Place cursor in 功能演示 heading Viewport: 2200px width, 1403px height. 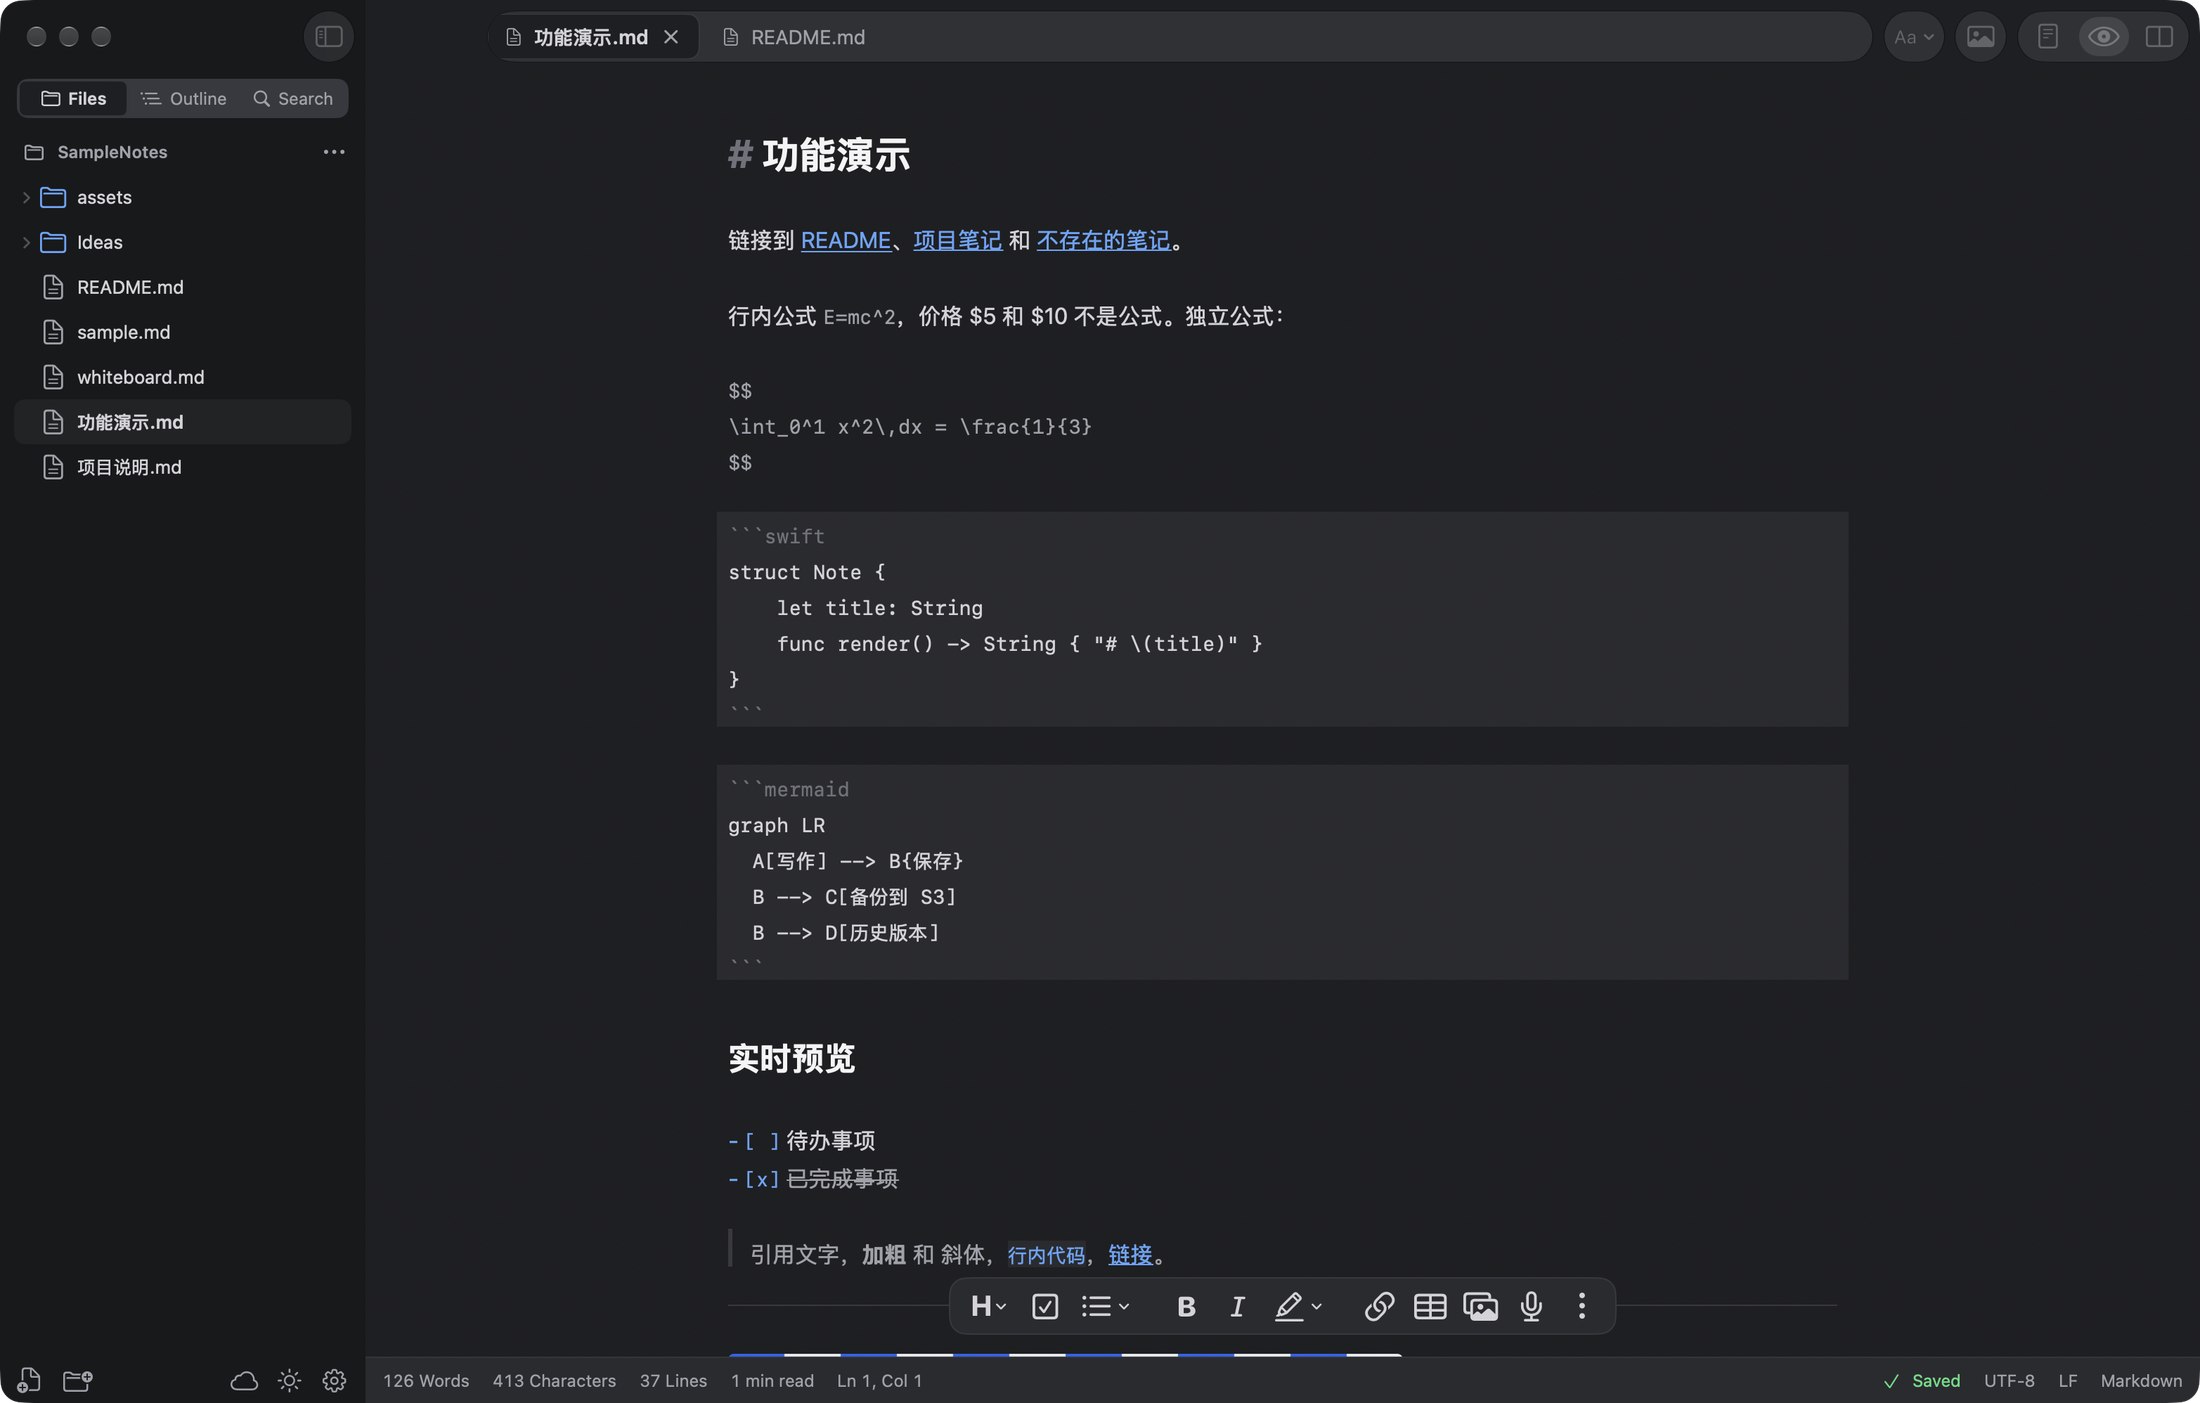836,155
